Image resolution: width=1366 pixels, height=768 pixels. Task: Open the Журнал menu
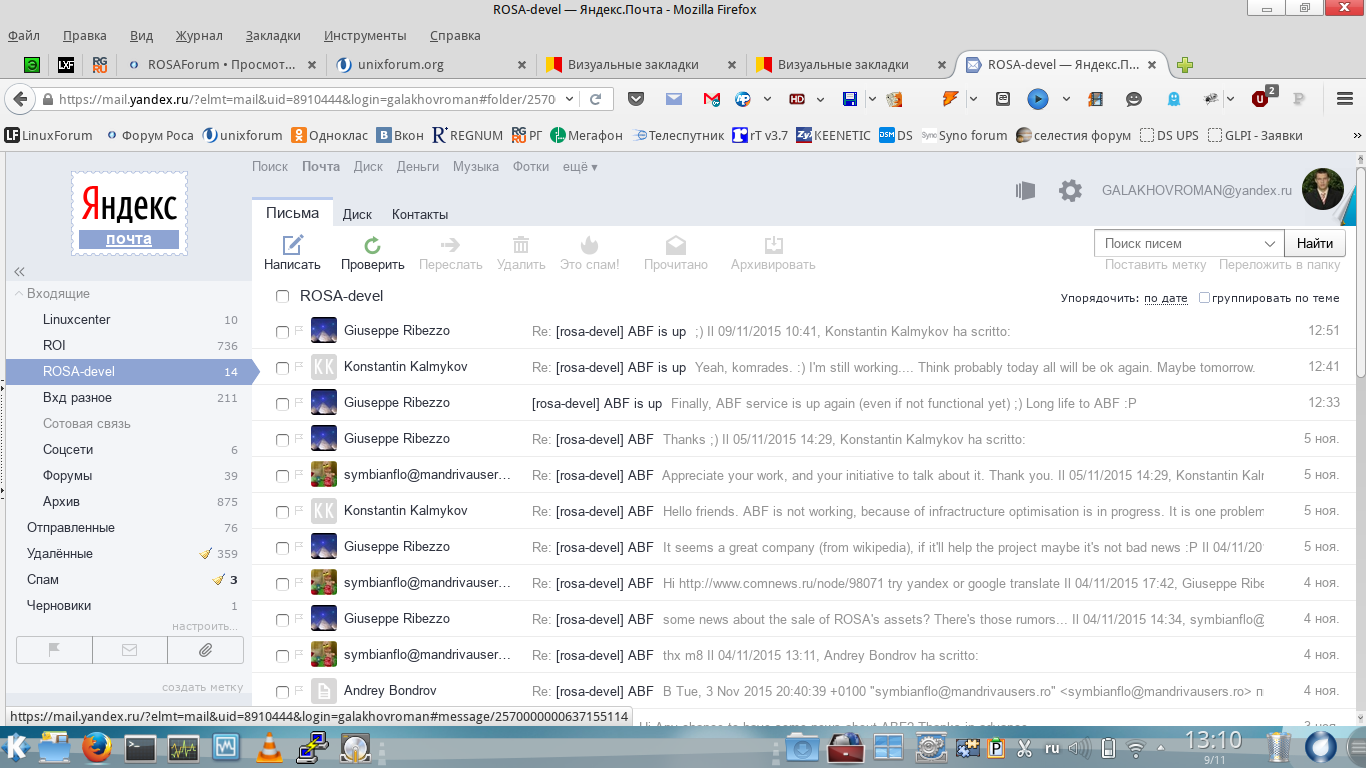point(199,35)
